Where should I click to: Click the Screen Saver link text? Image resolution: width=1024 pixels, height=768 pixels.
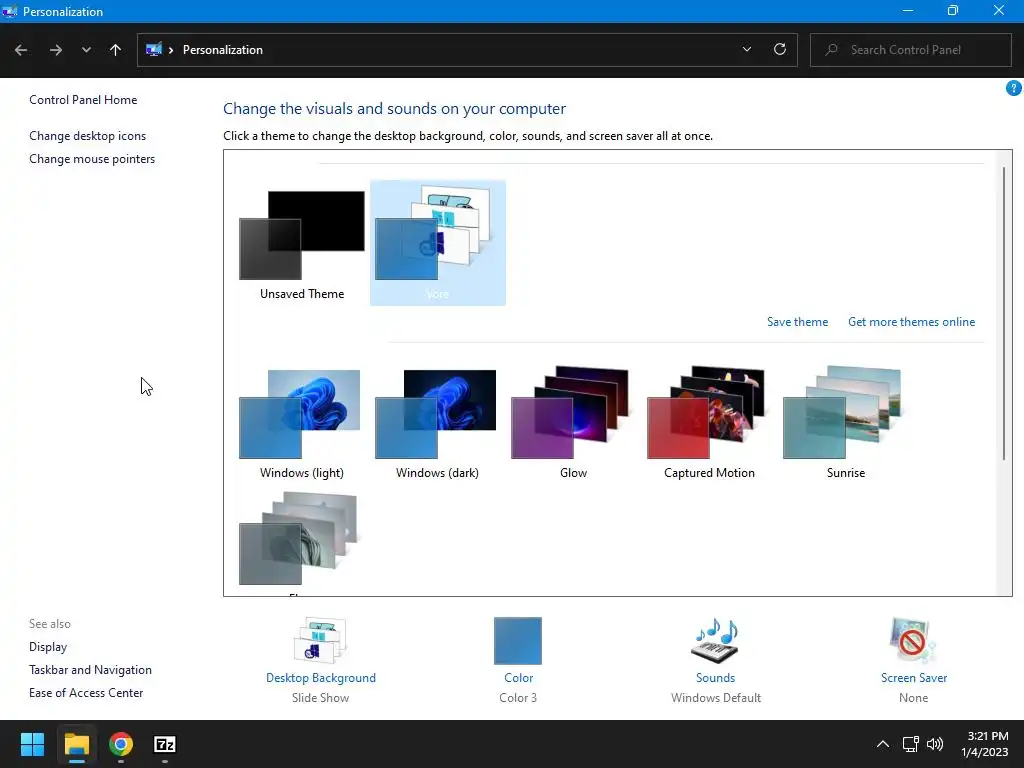tap(914, 678)
